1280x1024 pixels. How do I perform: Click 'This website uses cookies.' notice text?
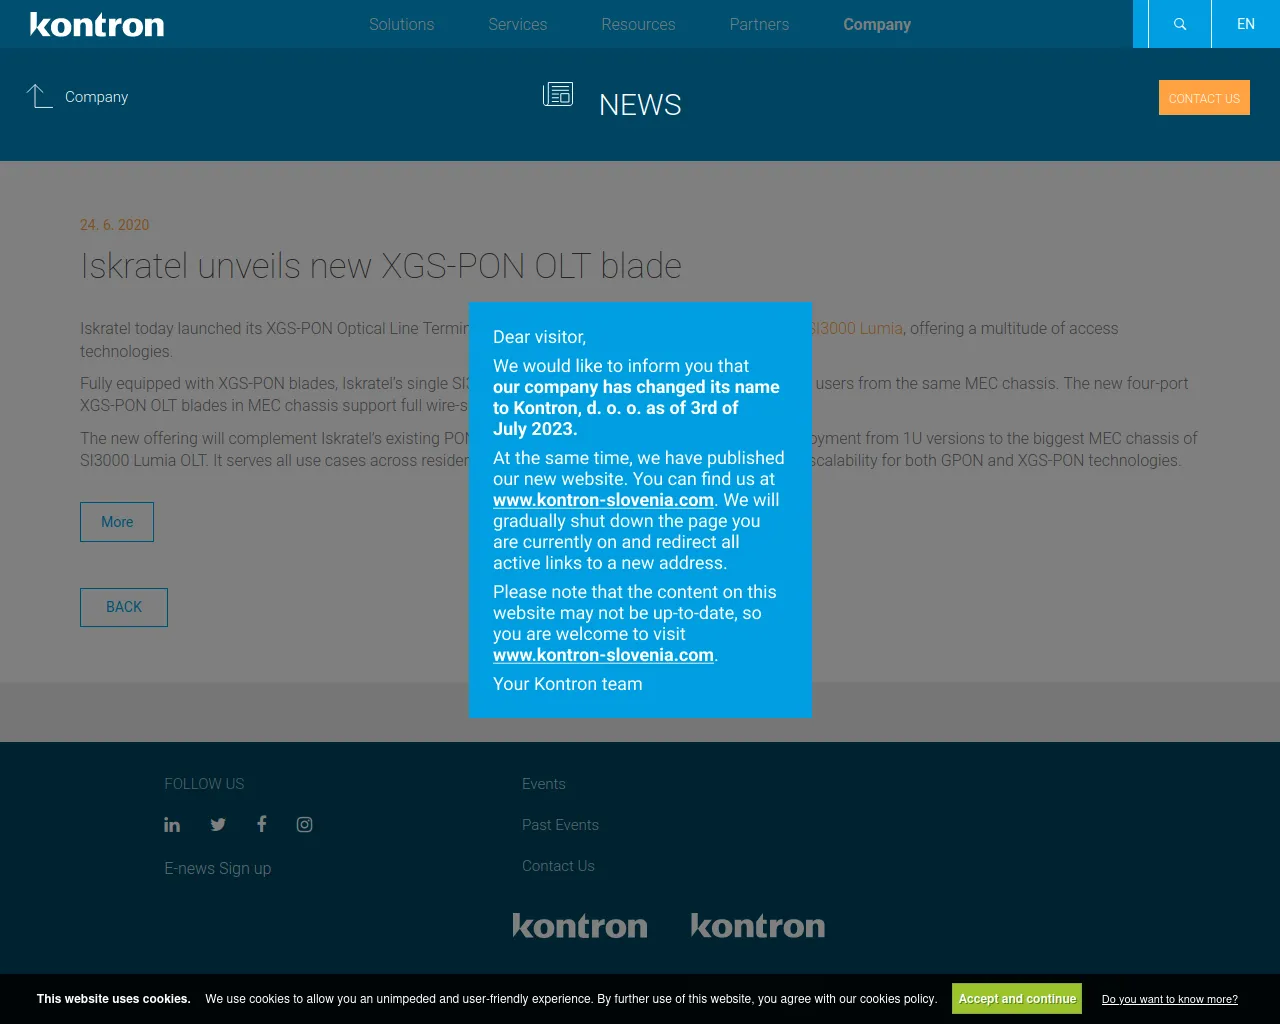(114, 999)
